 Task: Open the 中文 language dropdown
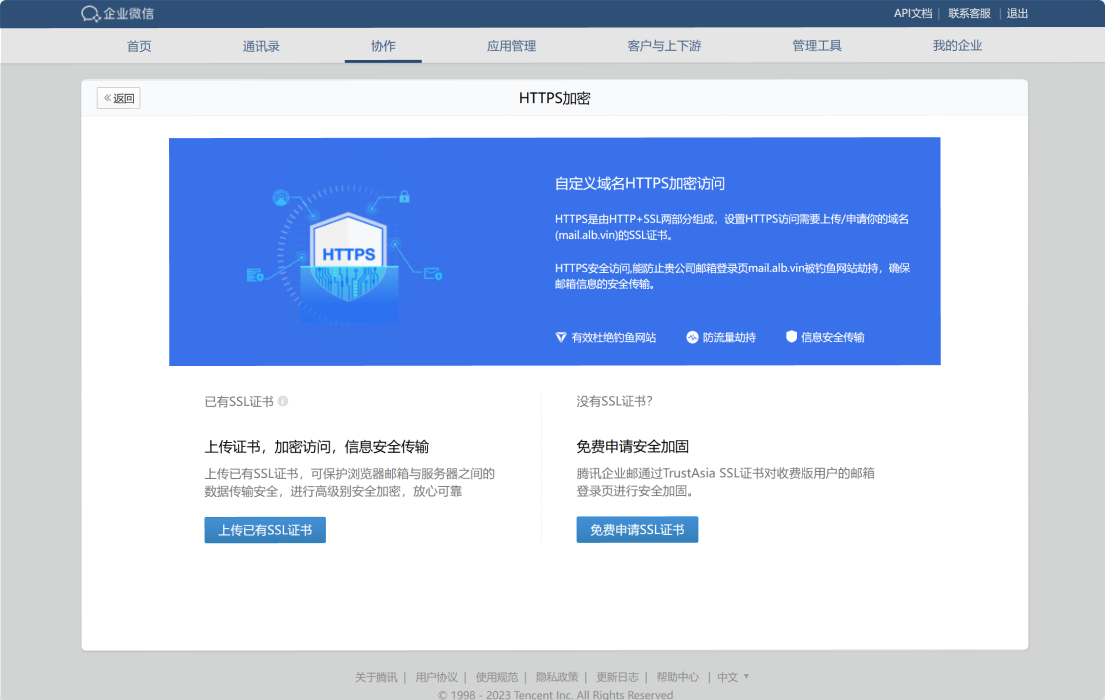click(733, 677)
